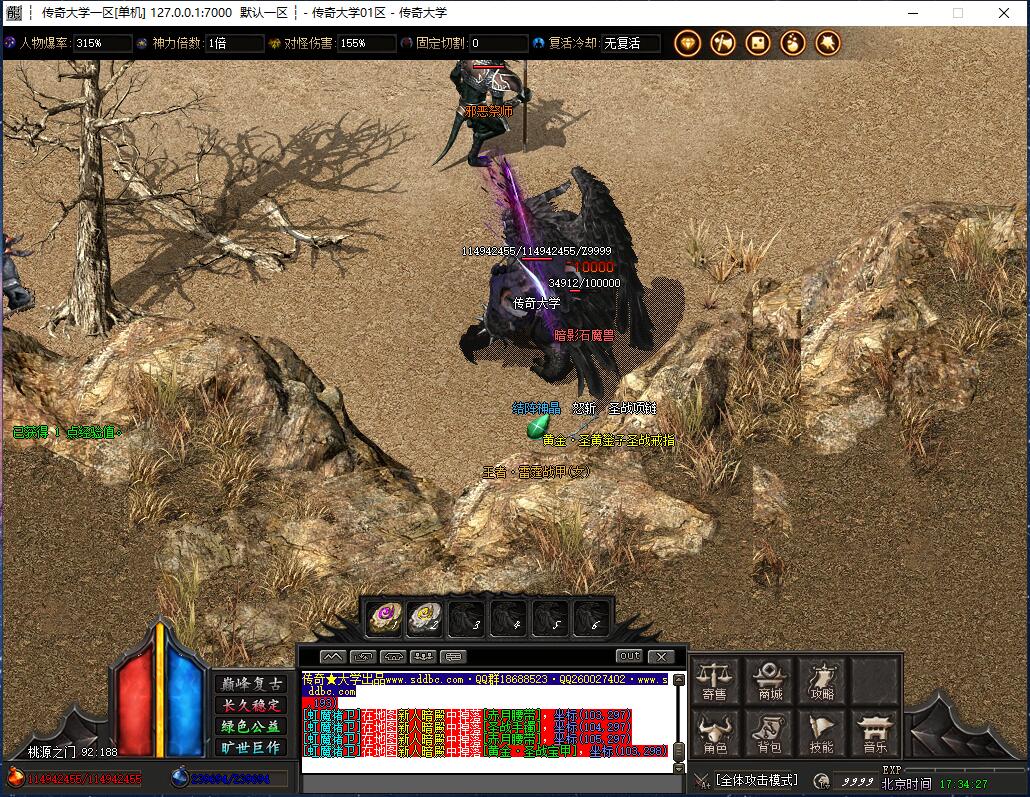Click the 巅峰复古 button
The width and height of the screenshot is (1030, 797).
click(x=252, y=684)
